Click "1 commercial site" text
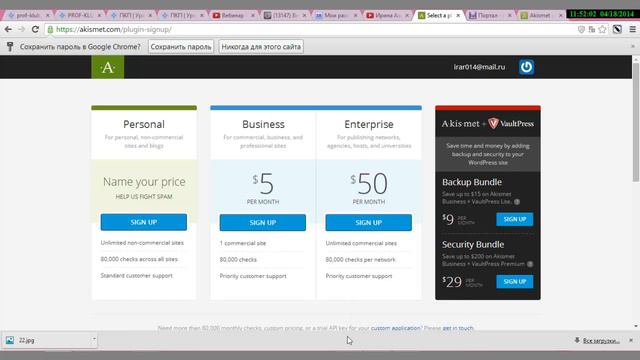 pos(242,243)
